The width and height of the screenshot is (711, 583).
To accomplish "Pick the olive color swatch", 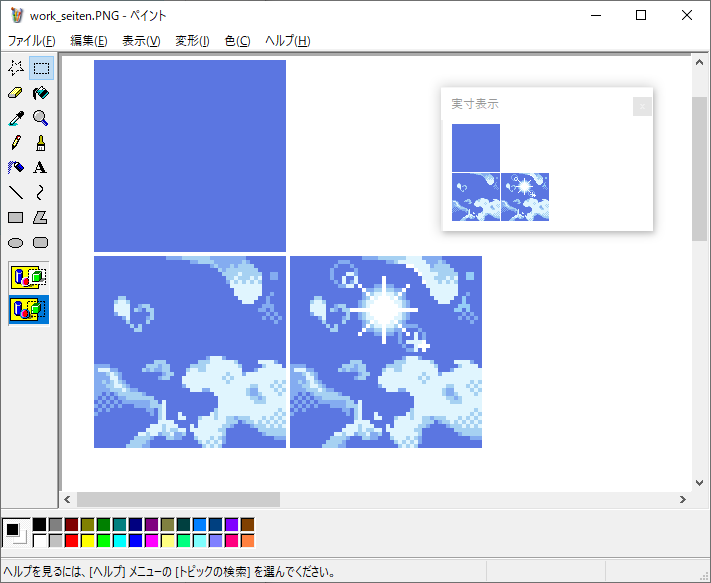I will click(x=88, y=525).
